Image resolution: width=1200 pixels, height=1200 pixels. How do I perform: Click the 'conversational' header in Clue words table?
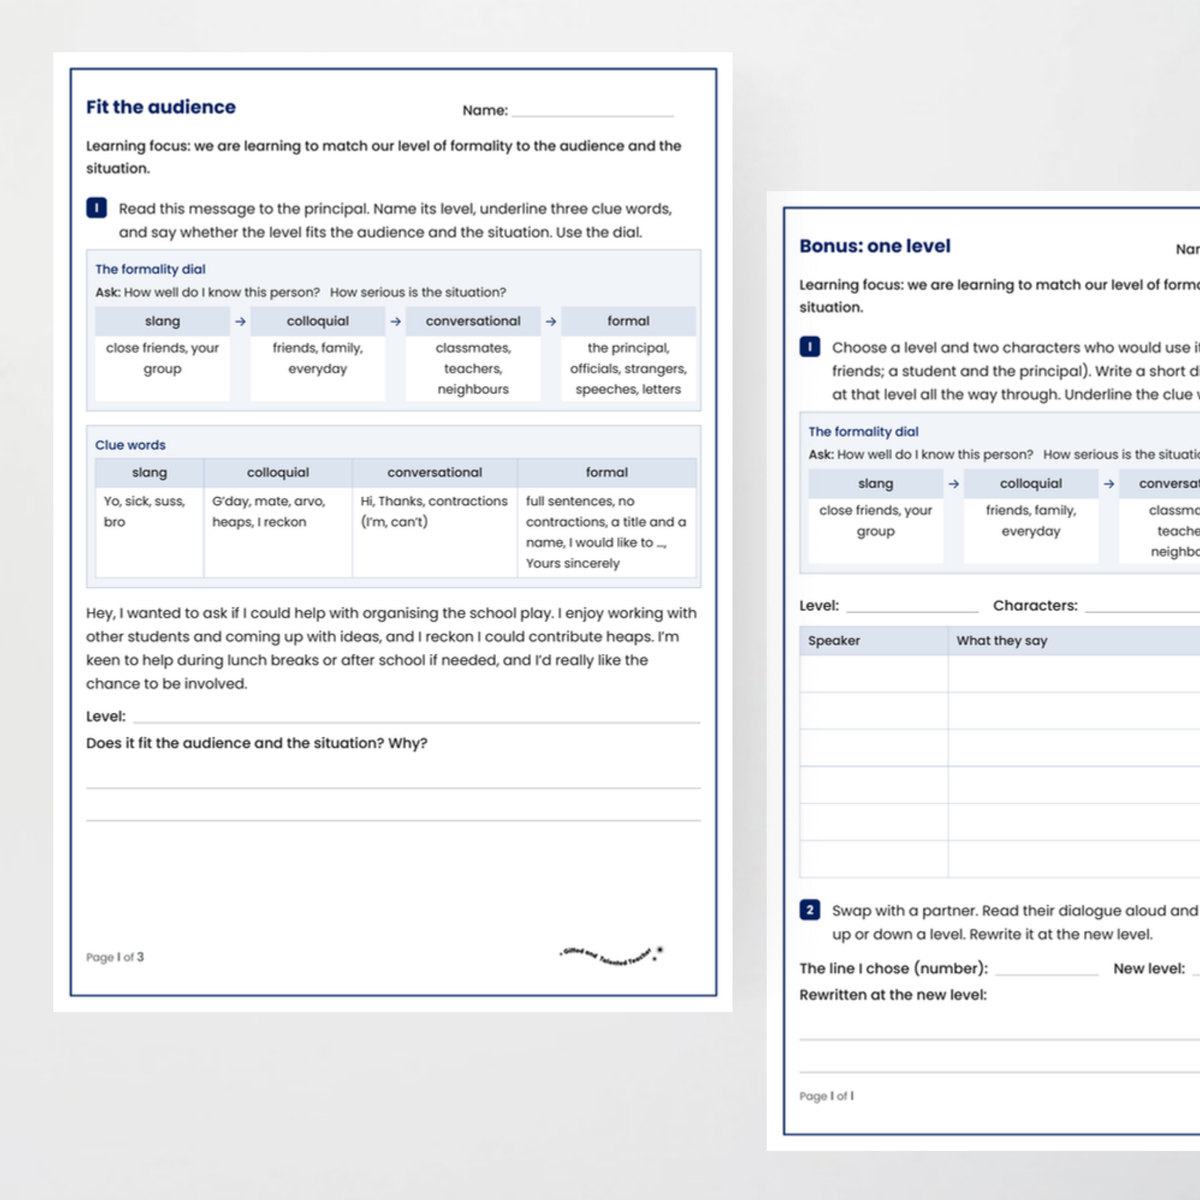(435, 473)
